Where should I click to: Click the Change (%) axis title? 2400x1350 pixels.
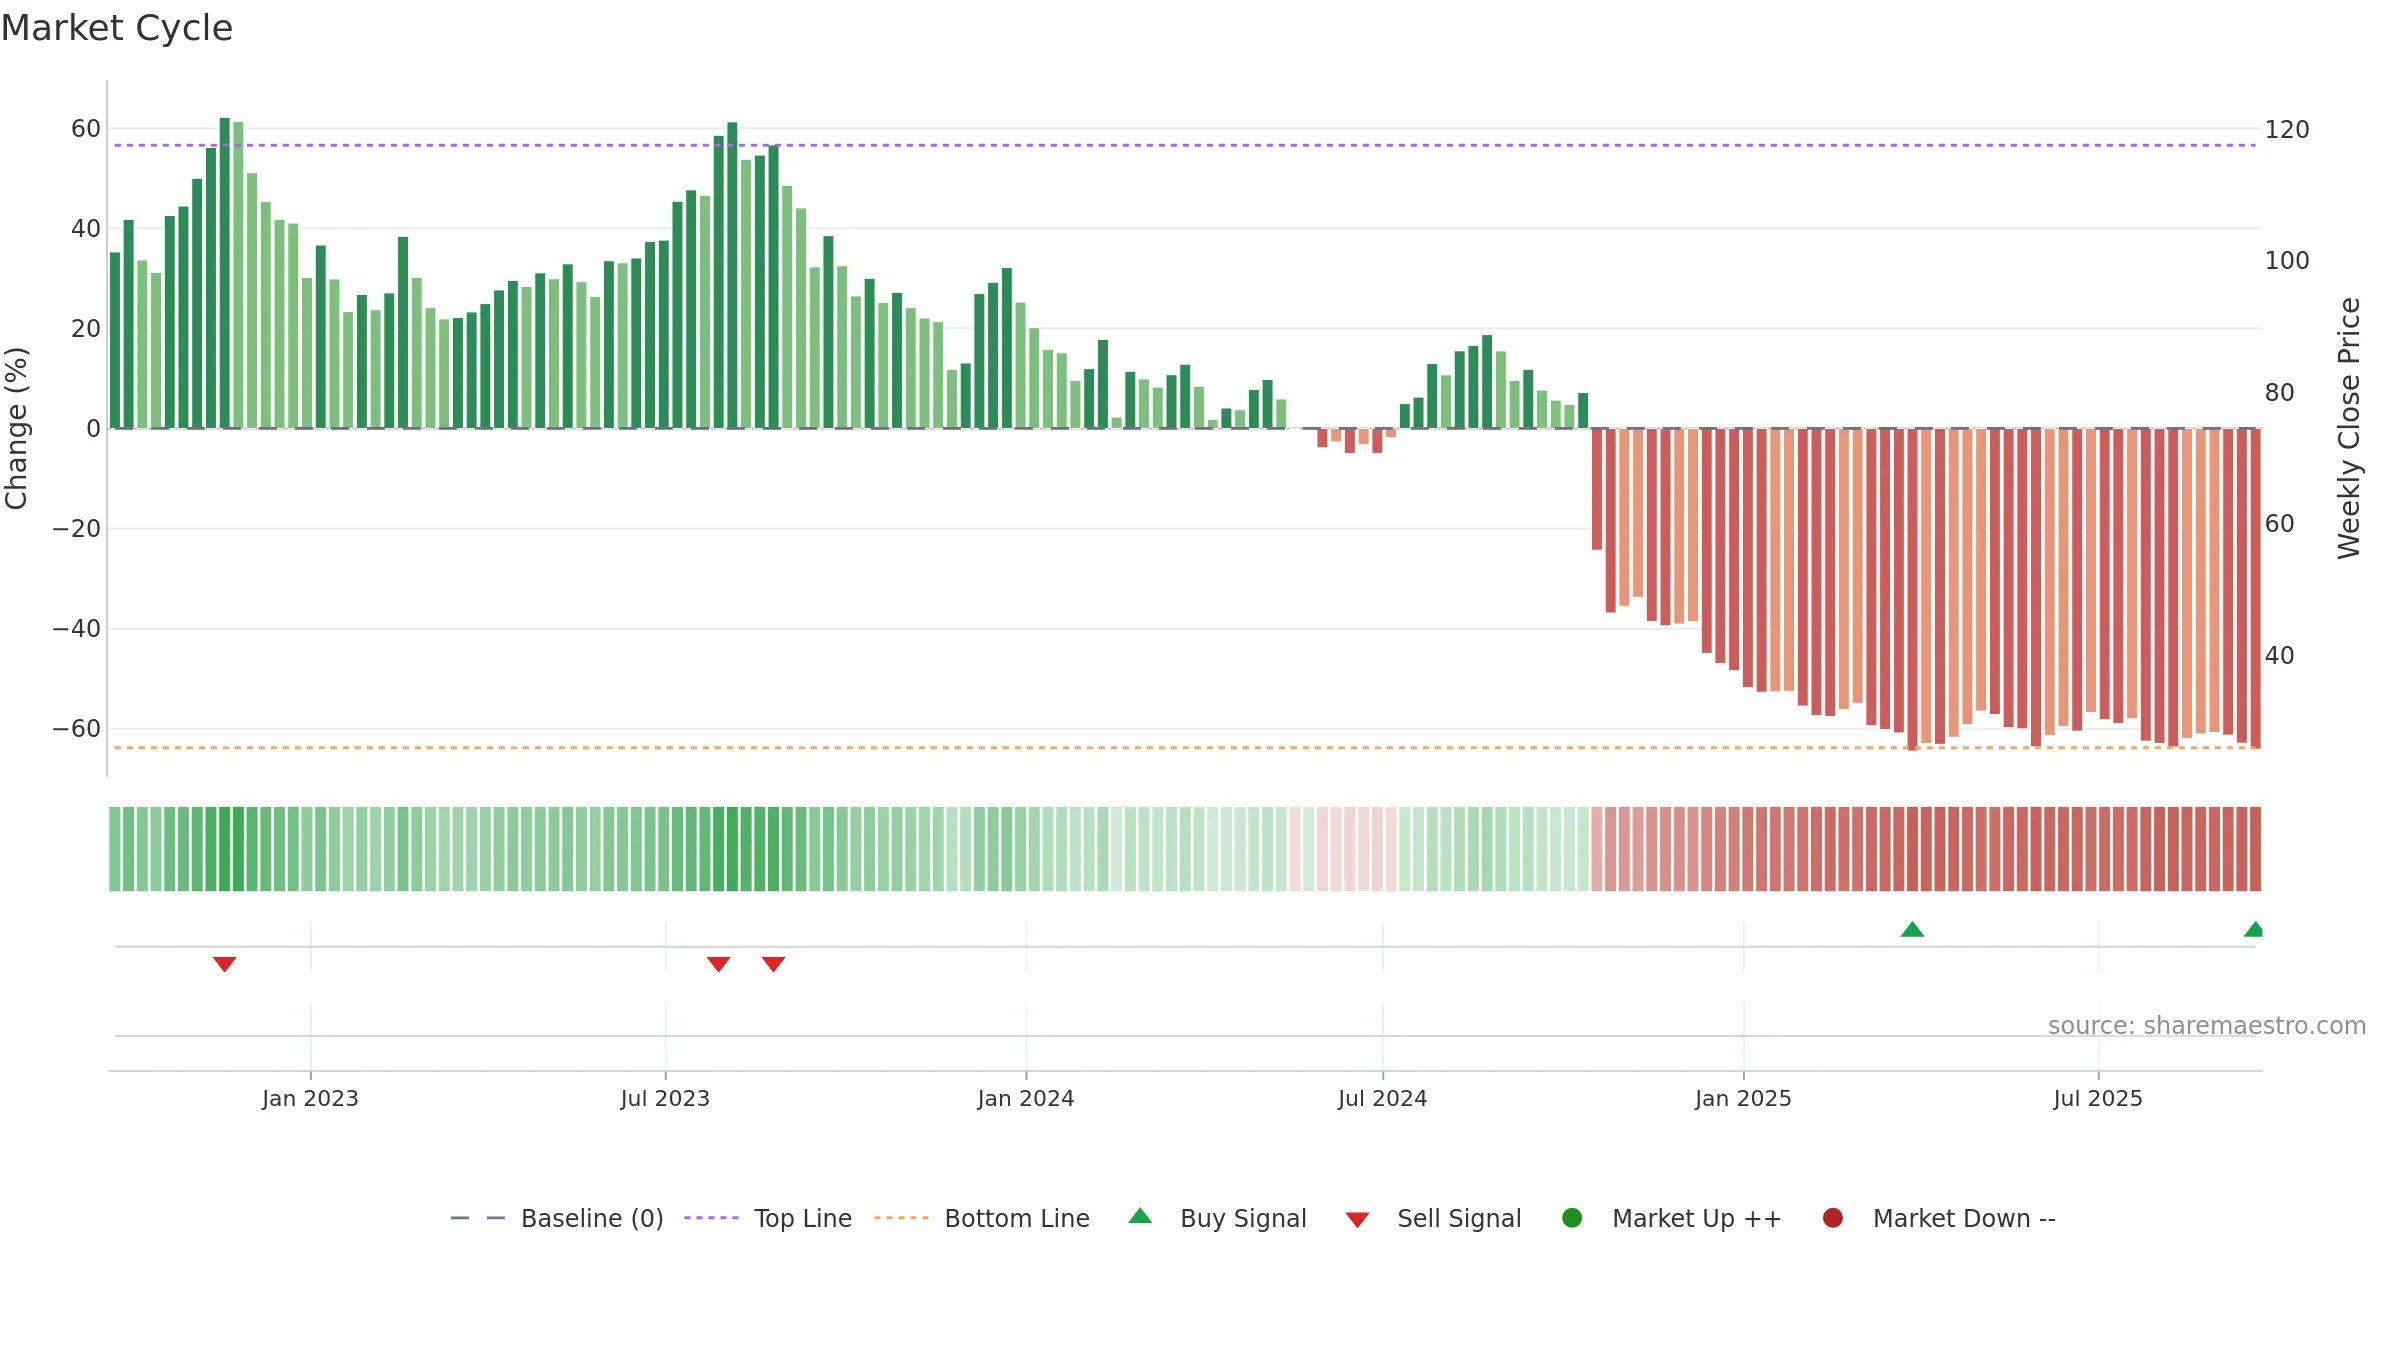pyautogui.click(x=17, y=428)
